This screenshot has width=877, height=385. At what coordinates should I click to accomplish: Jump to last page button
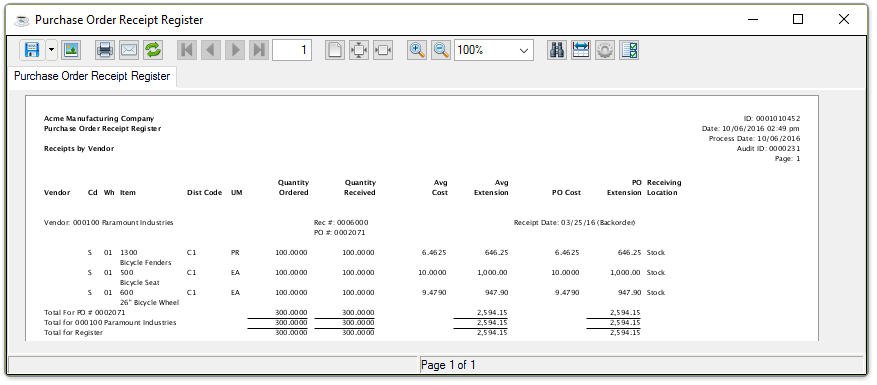[x=259, y=50]
